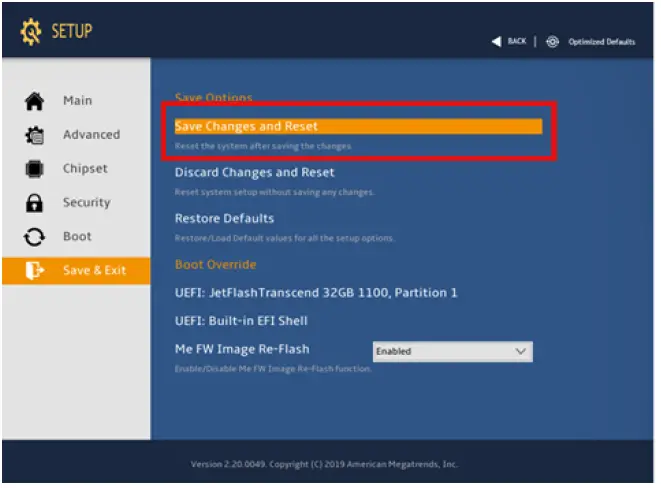Click the Back arrow icon
This screenshot has height=488, width=661.
(x=497, y=41)
